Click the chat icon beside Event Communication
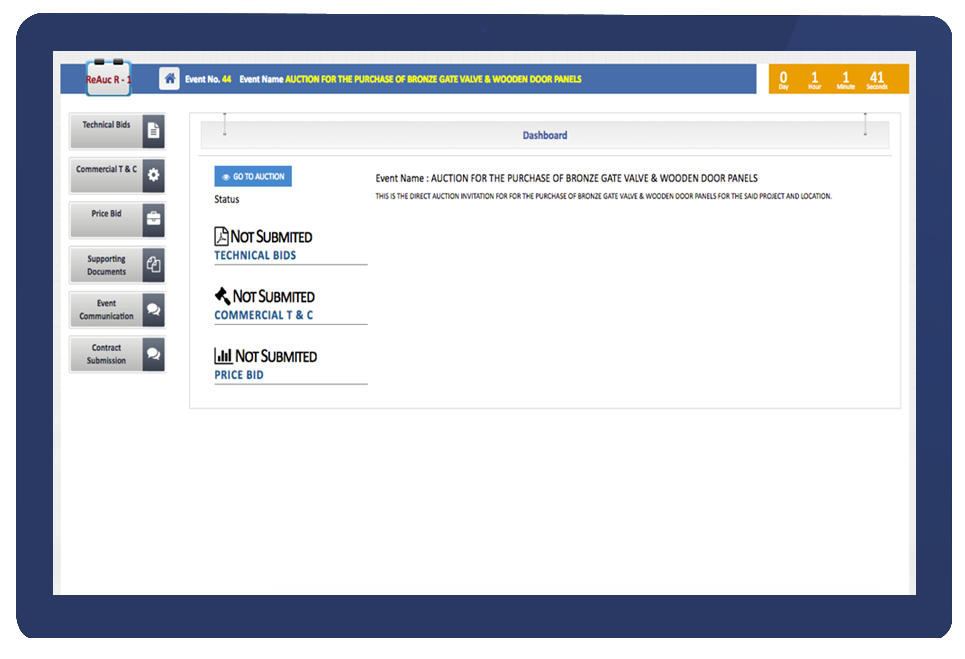This screenshot has height=659, width=965. [x=153, y=310]
